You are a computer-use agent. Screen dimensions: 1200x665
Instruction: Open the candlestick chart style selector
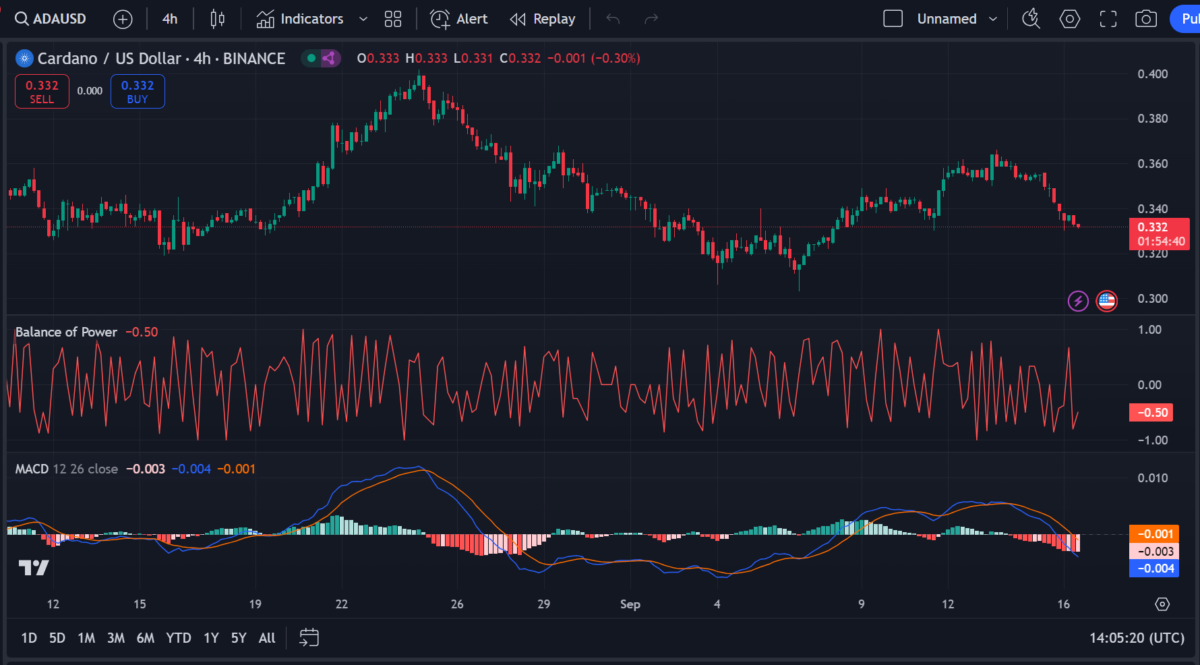[x=218, y=19]
